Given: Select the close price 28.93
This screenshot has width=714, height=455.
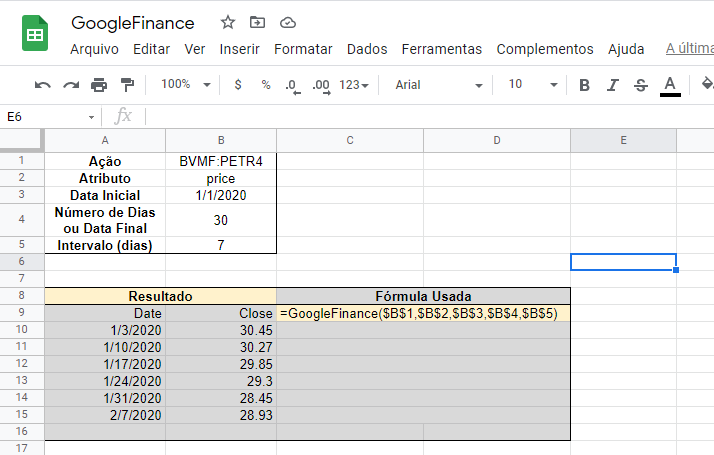Looking at the screenshot, I should pyautogui.click(x=221, y=415).
